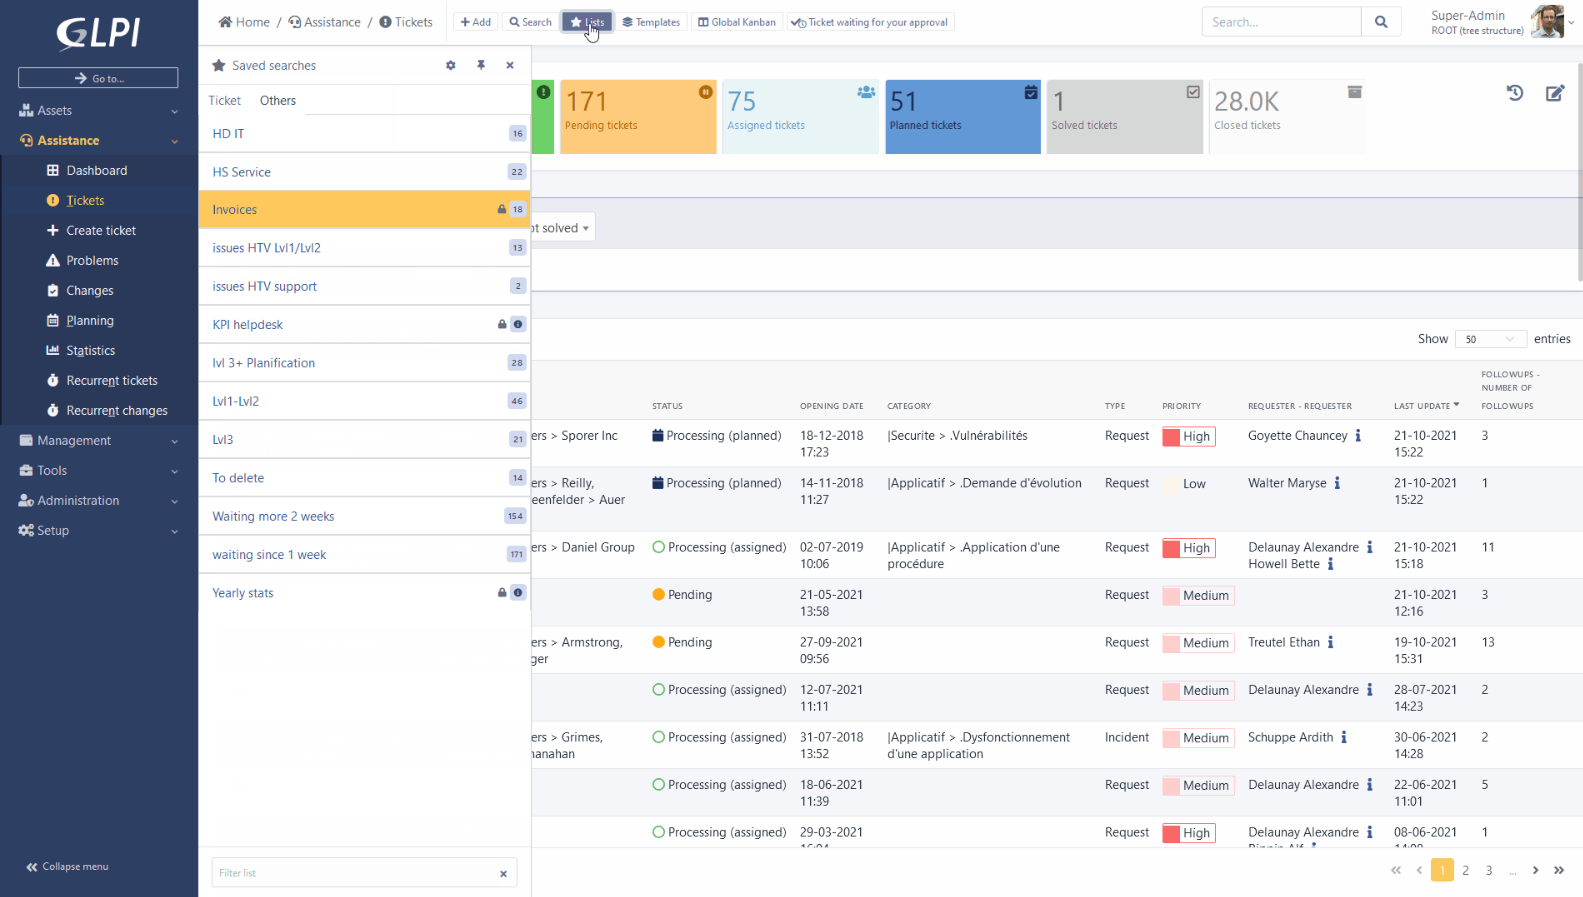This screenshot has height=897, width=1583.
Task: Close the saved searches panel
Action: tap(510, 65)
